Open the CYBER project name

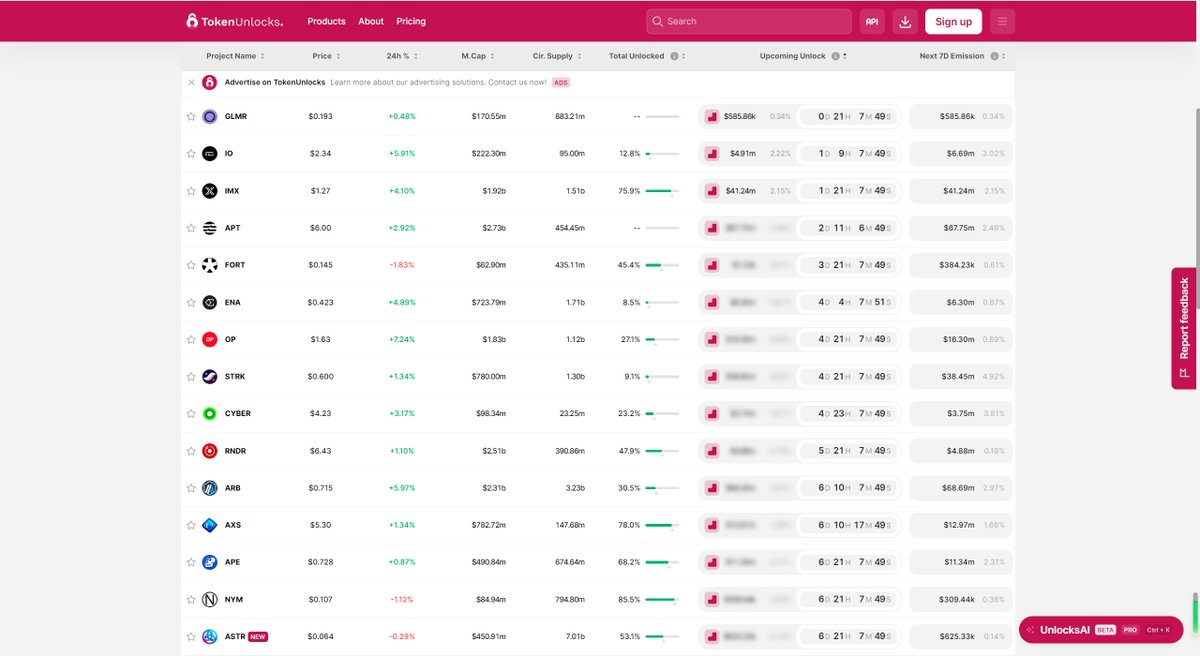(x=238, y=413)
